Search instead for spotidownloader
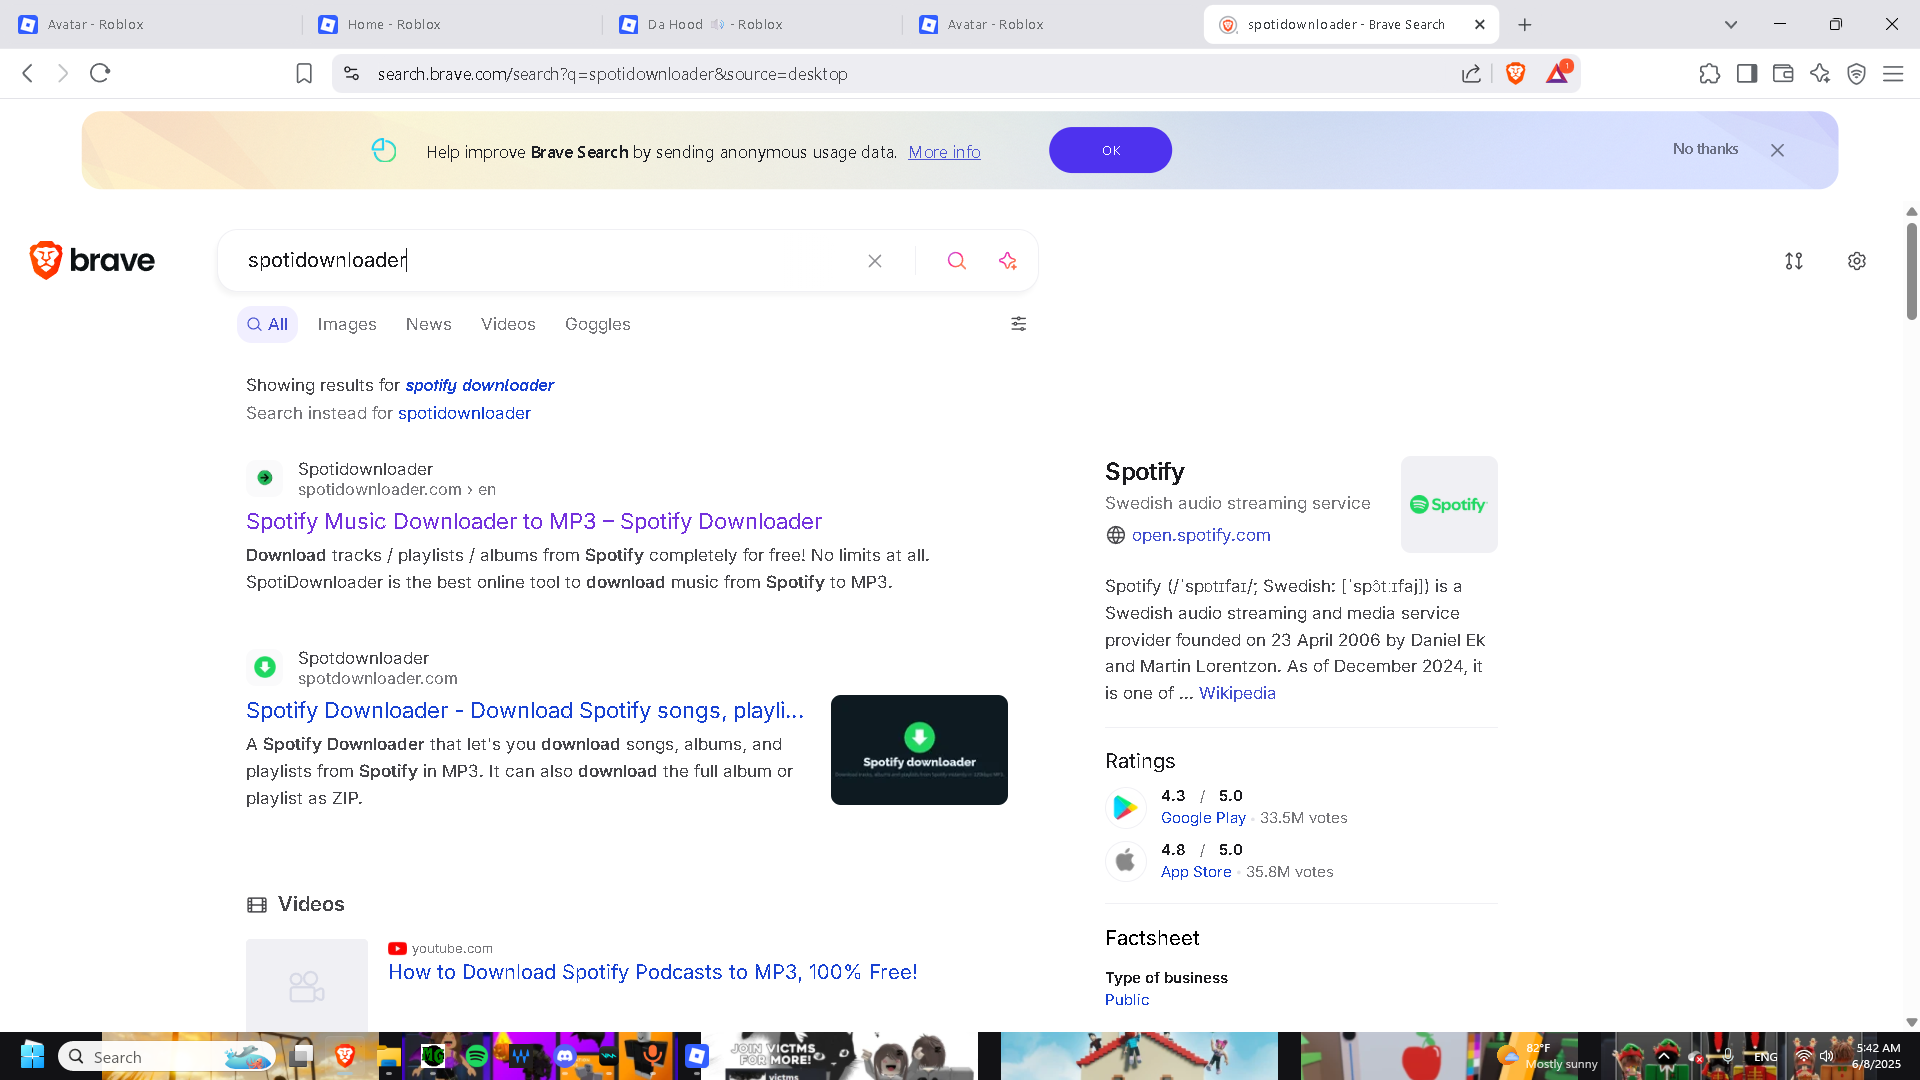1920x1080 pixels. pyautogui.click(x=464, y=413)
